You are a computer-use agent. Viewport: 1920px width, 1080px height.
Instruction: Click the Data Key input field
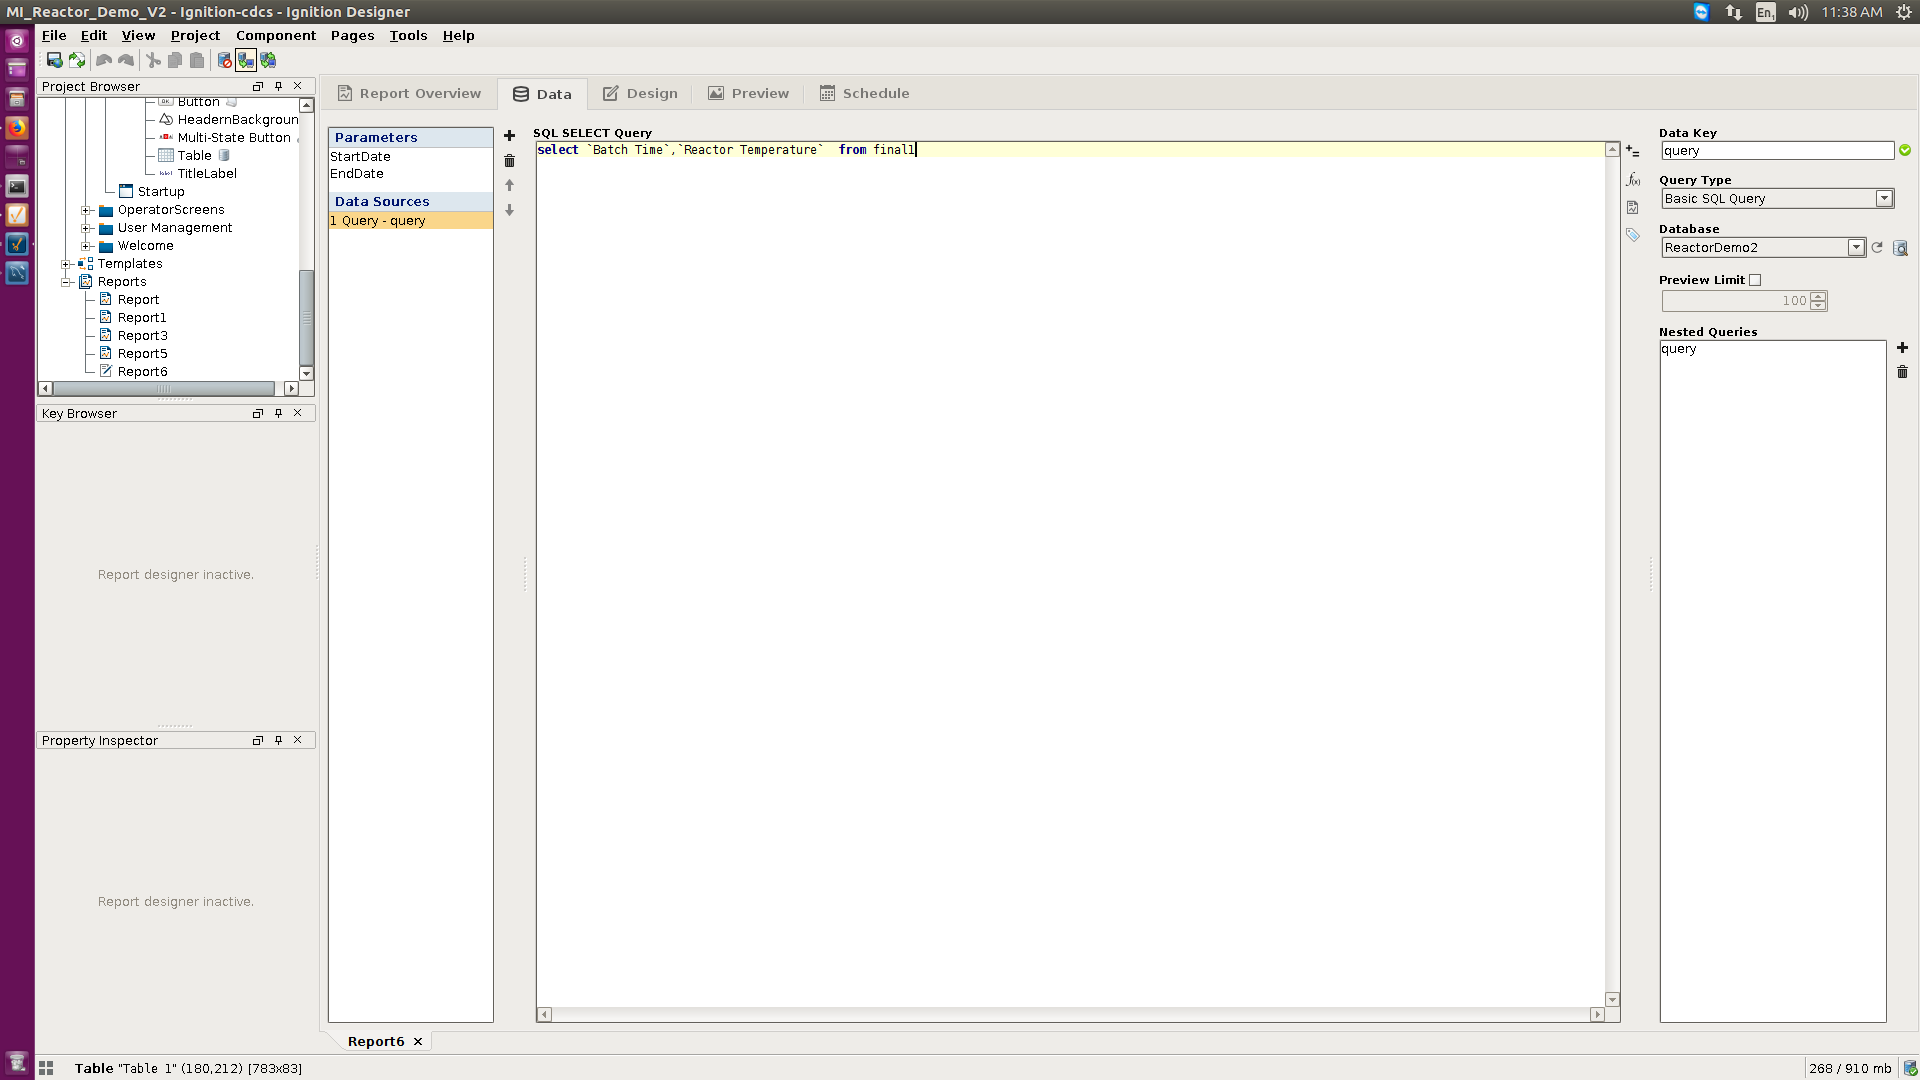(1777, 151)
